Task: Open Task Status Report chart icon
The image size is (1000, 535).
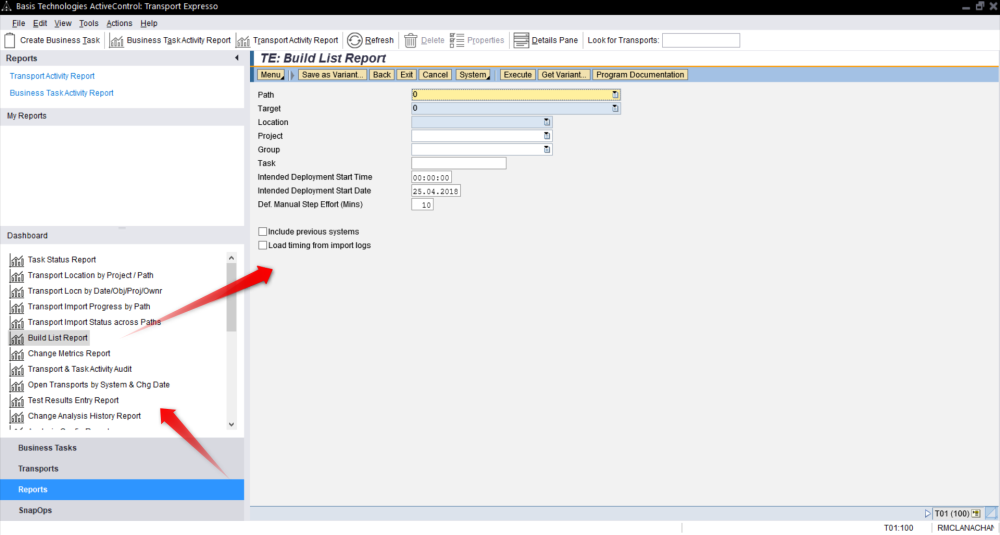Action: coord(17,260)
